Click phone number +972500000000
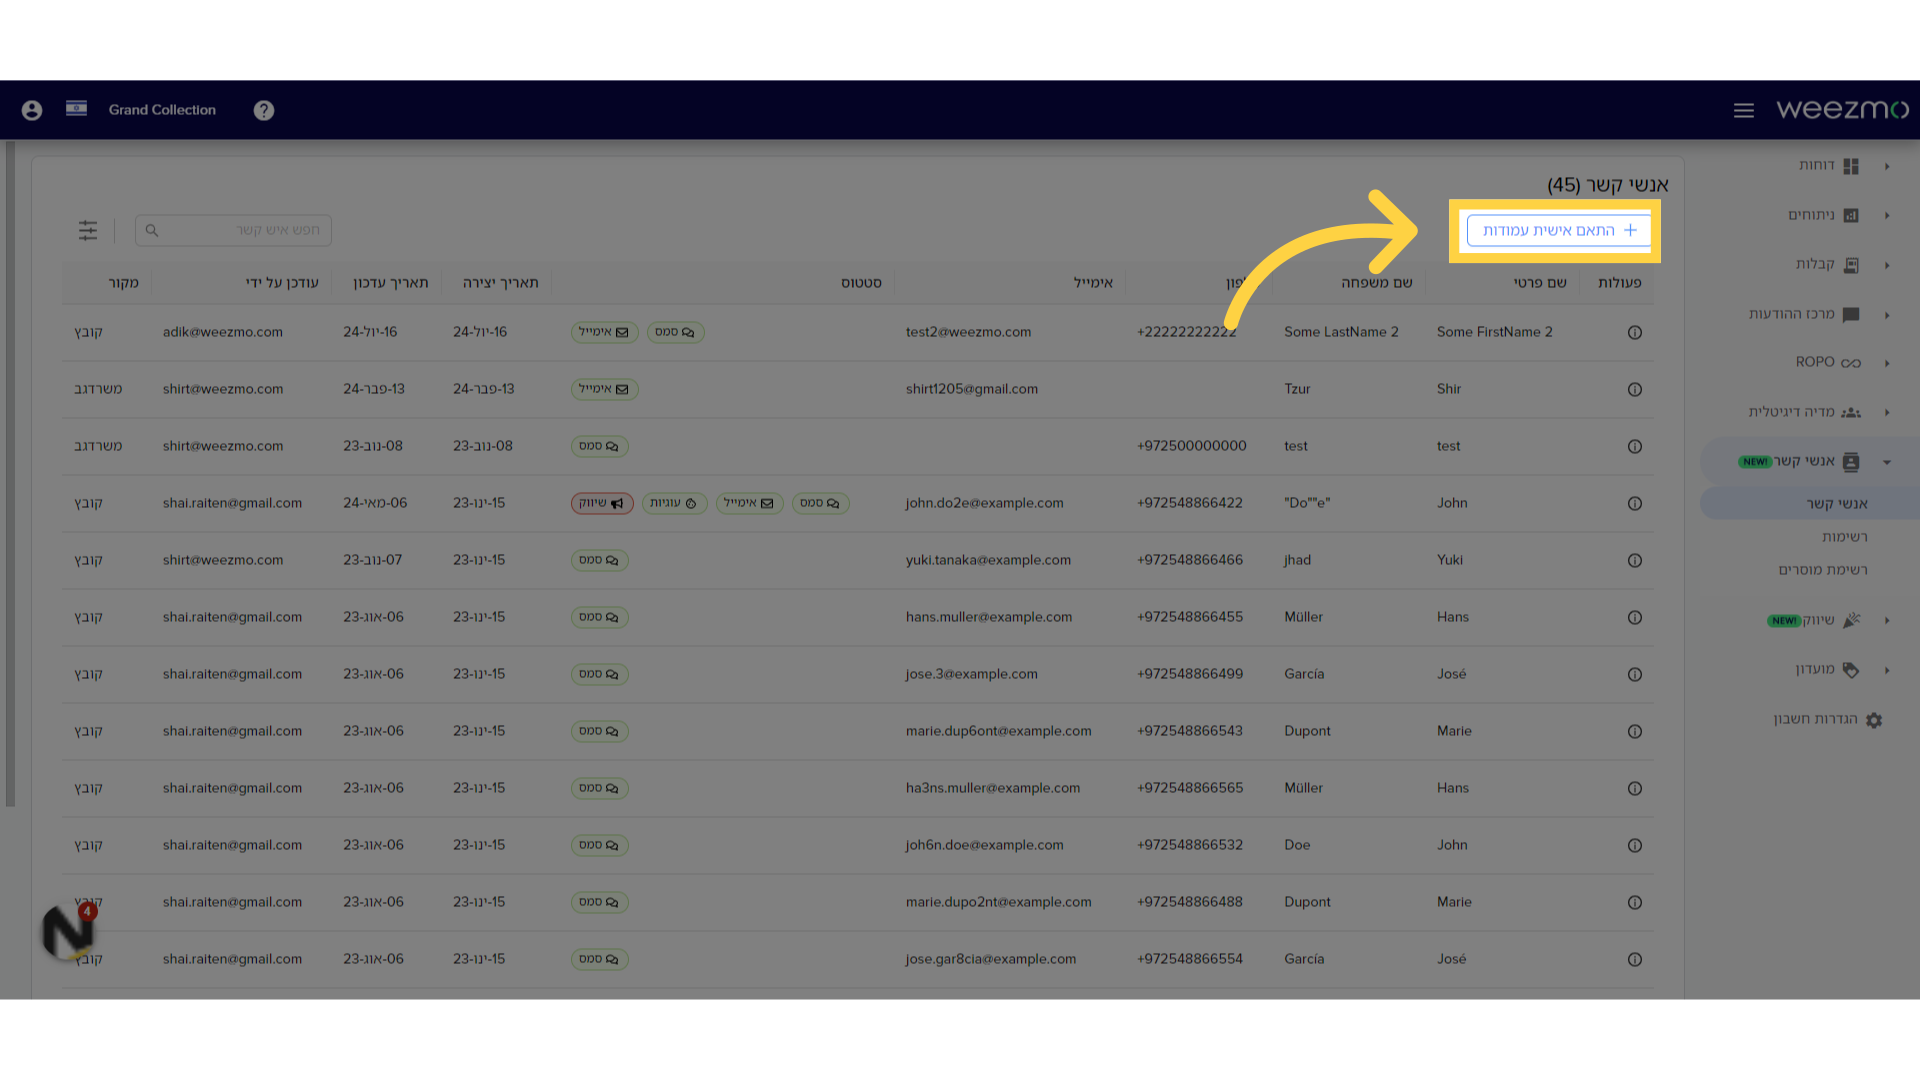The height and width of the screenshot is (1080, 1920). (1191, 446)
